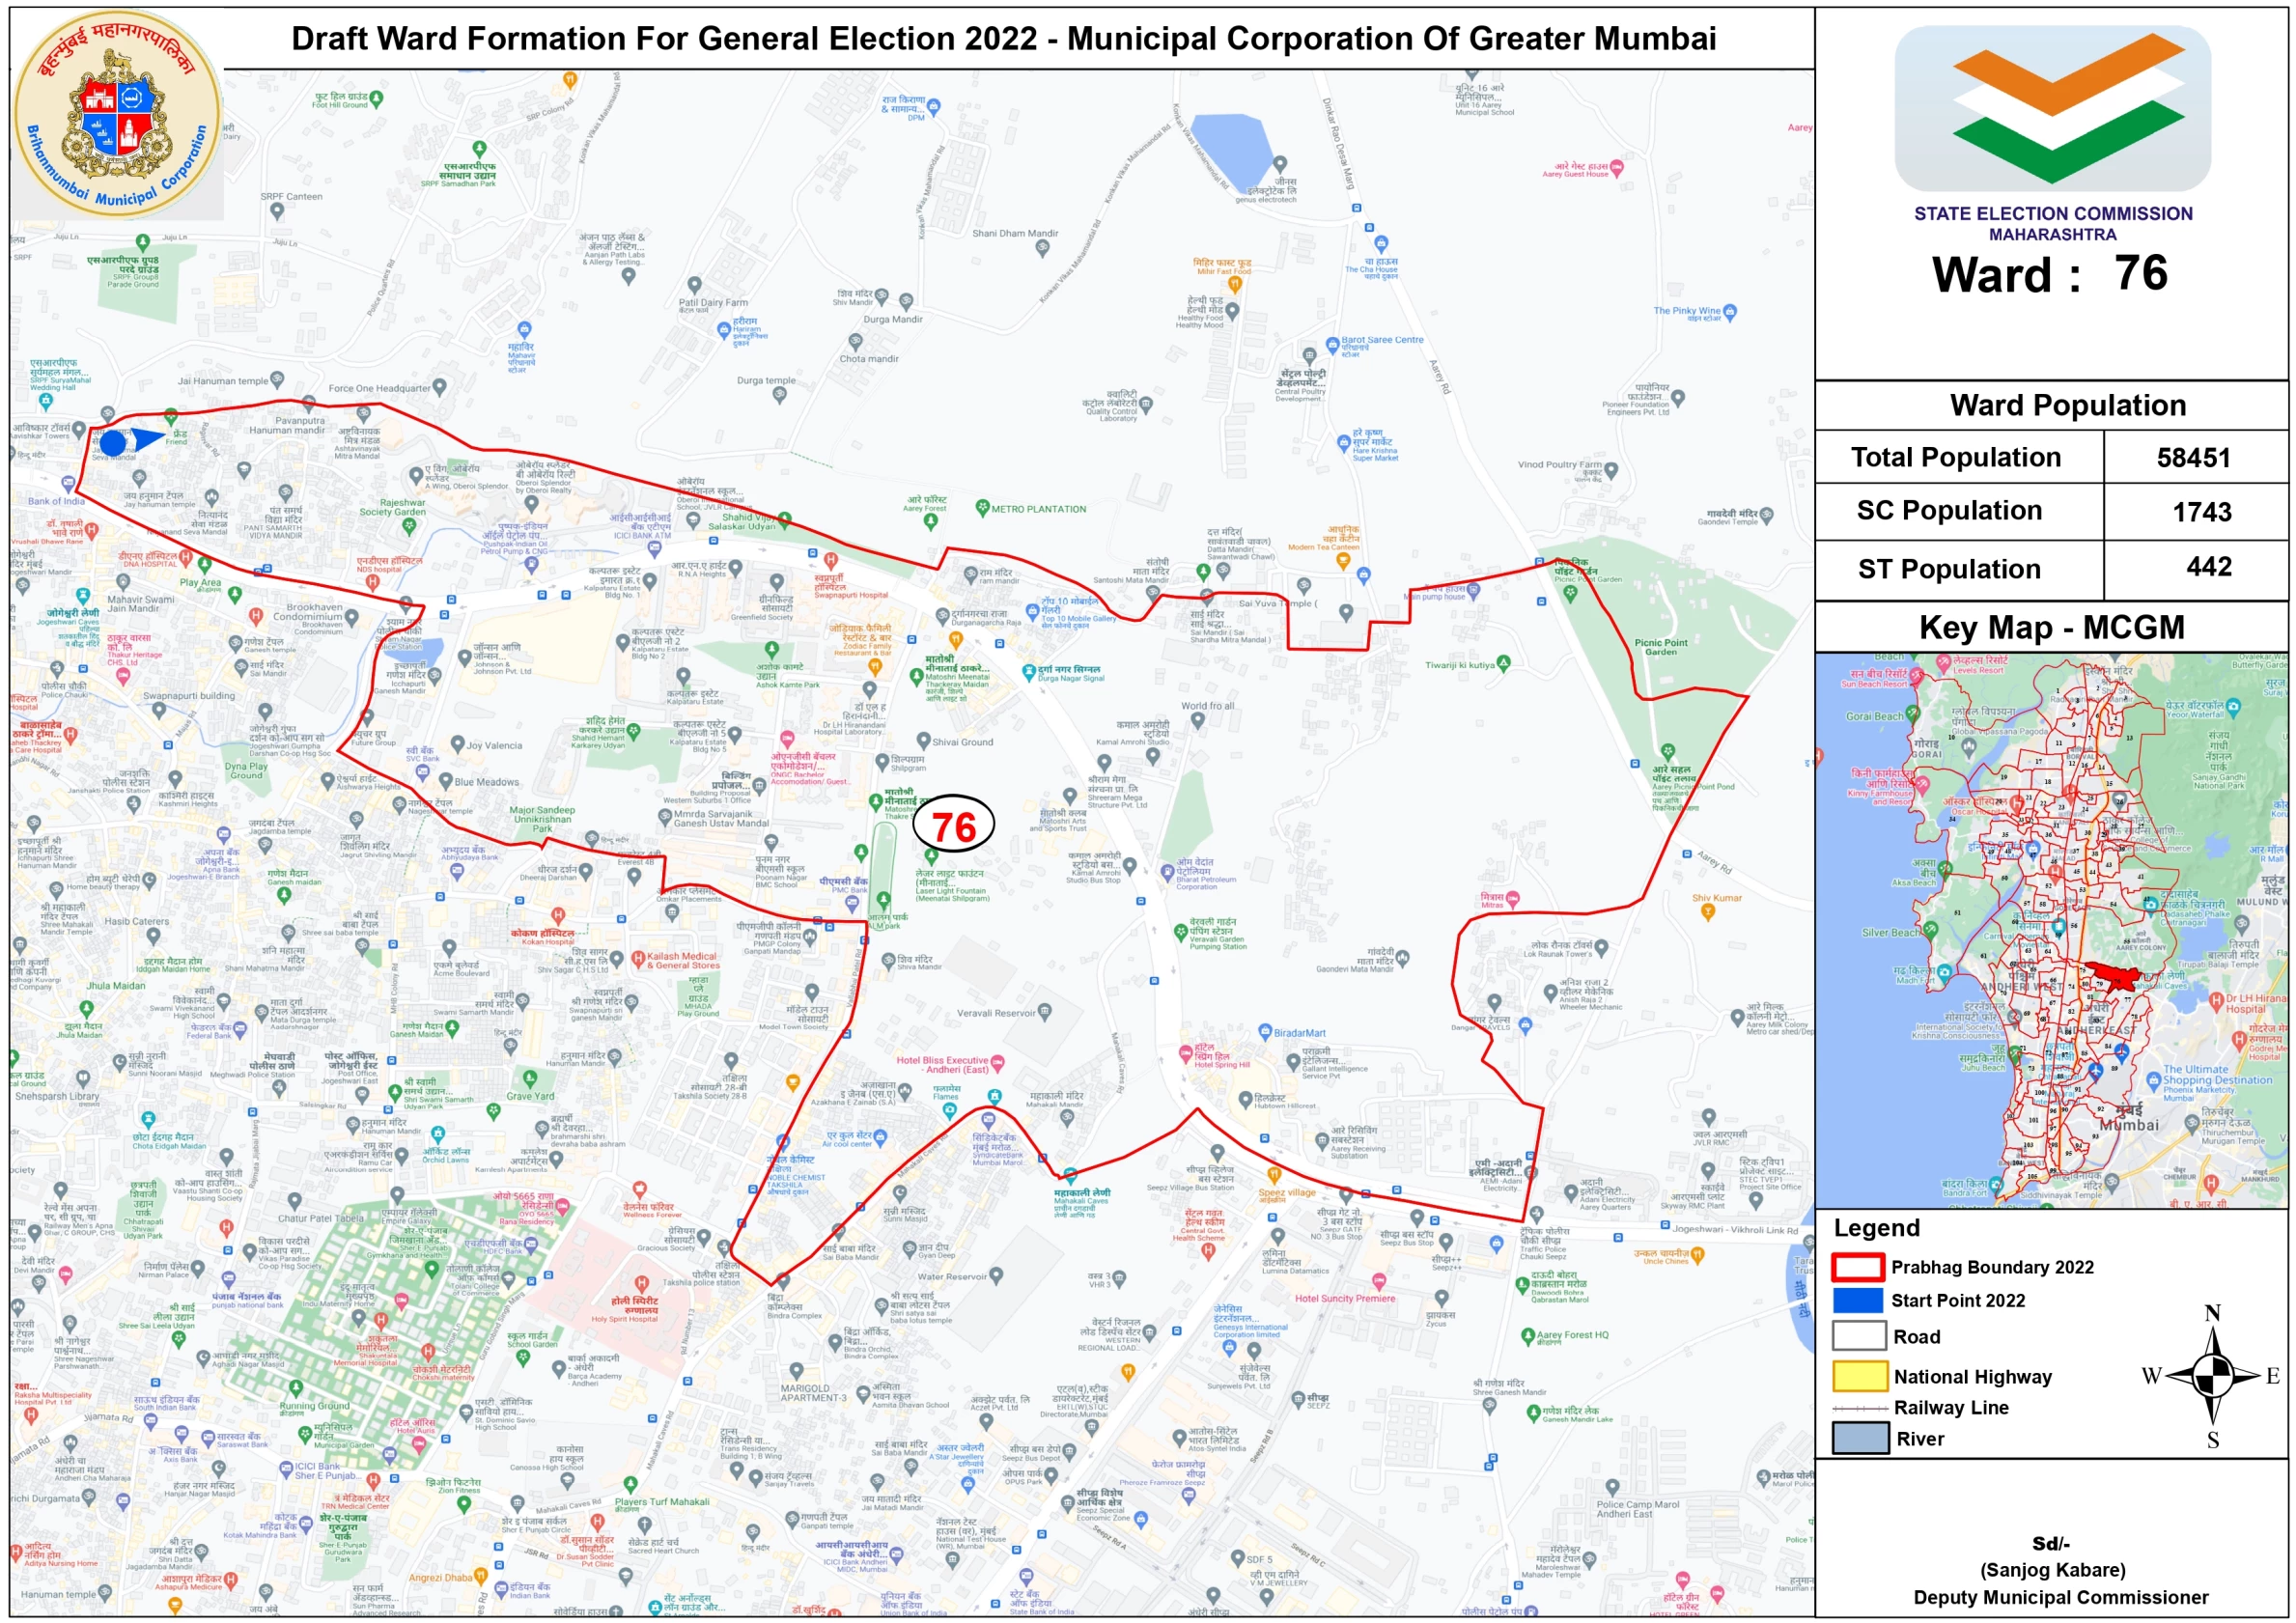The image size is (2296, 1623).
Task: Click the BiradarMart shopping pin
Action: click(x=1265, y=1033)
